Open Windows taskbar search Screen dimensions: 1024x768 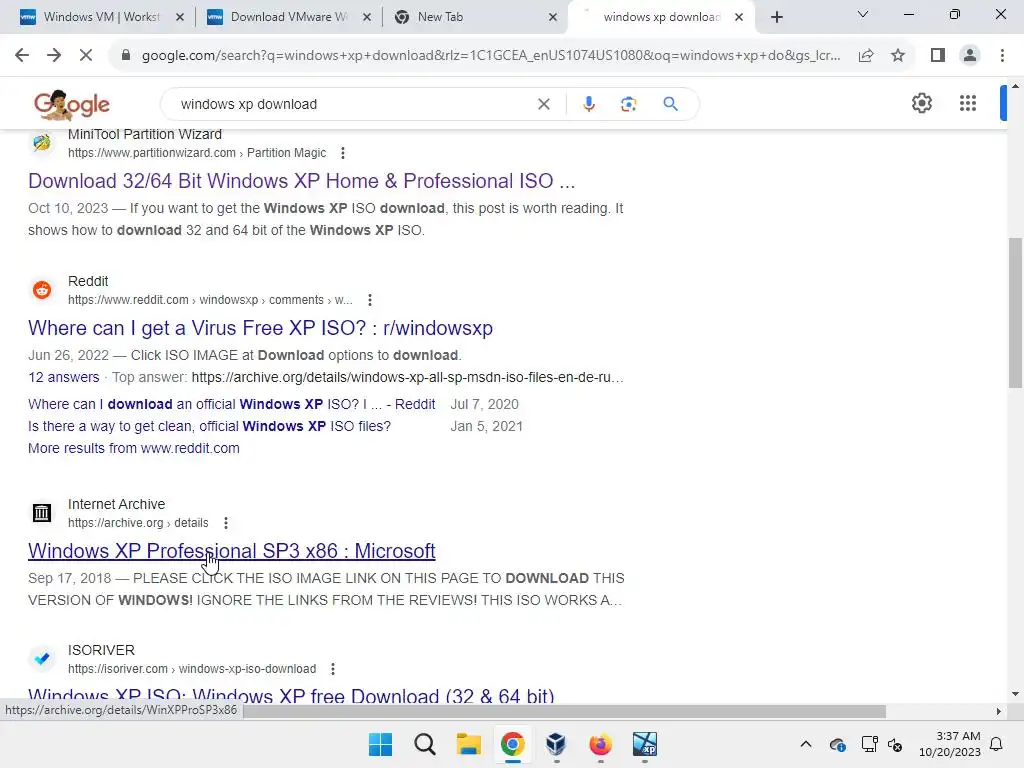point(424,744)
